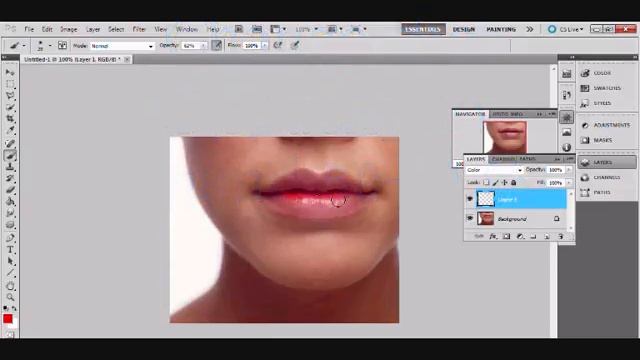Create new adjustment layer icon in Layers panel

tap(520, 236)
